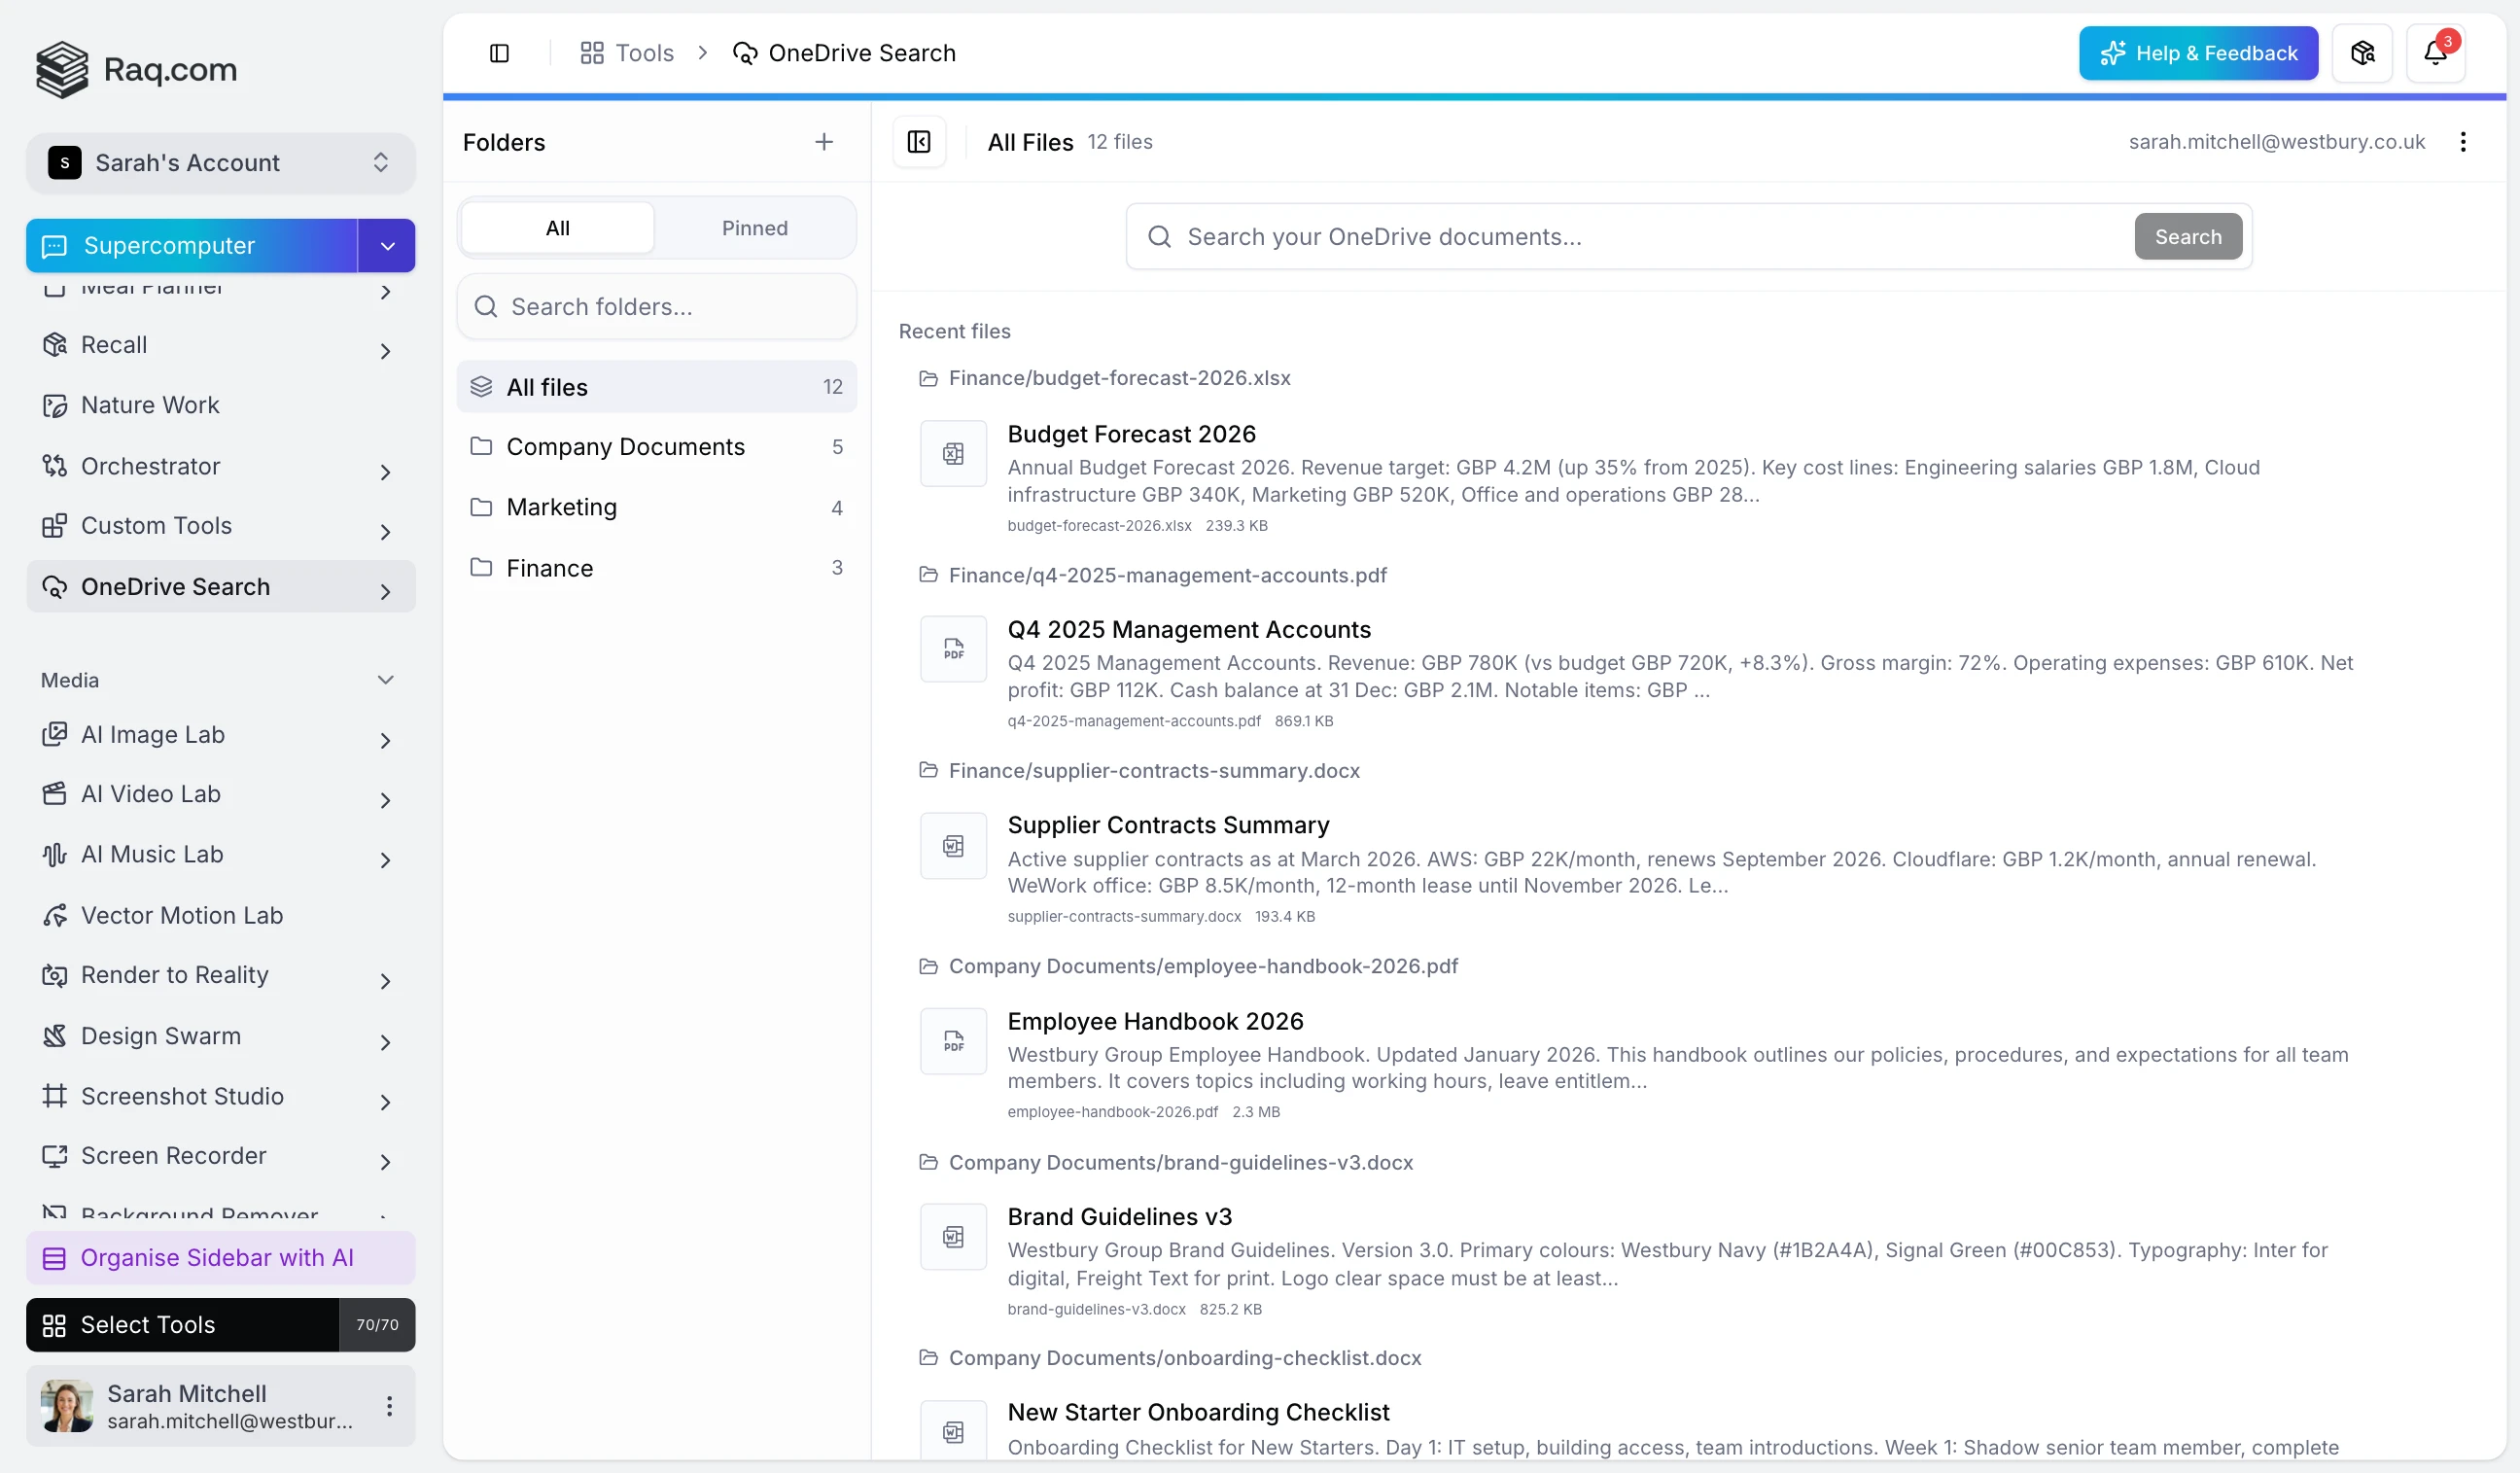The image size is (2520, 1473).
Task: Add a new folder with plus icon
Action: (x=823, y=142)
